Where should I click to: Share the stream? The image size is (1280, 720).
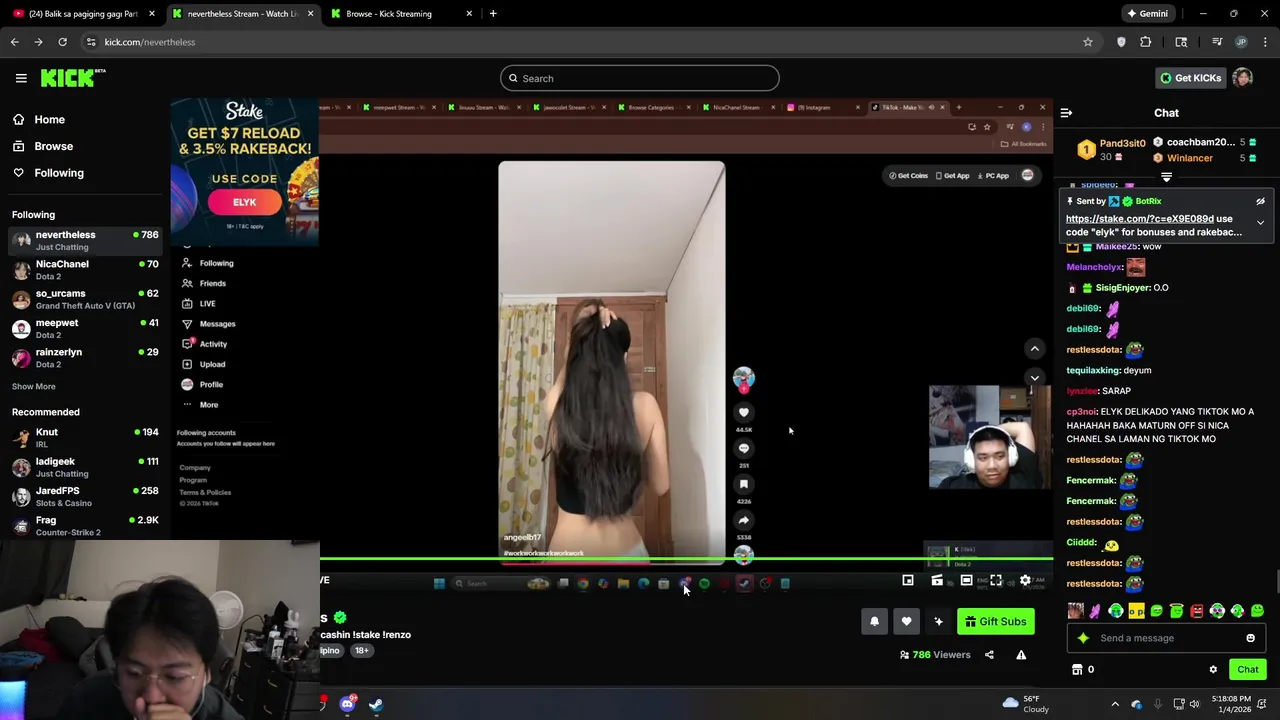989,655
